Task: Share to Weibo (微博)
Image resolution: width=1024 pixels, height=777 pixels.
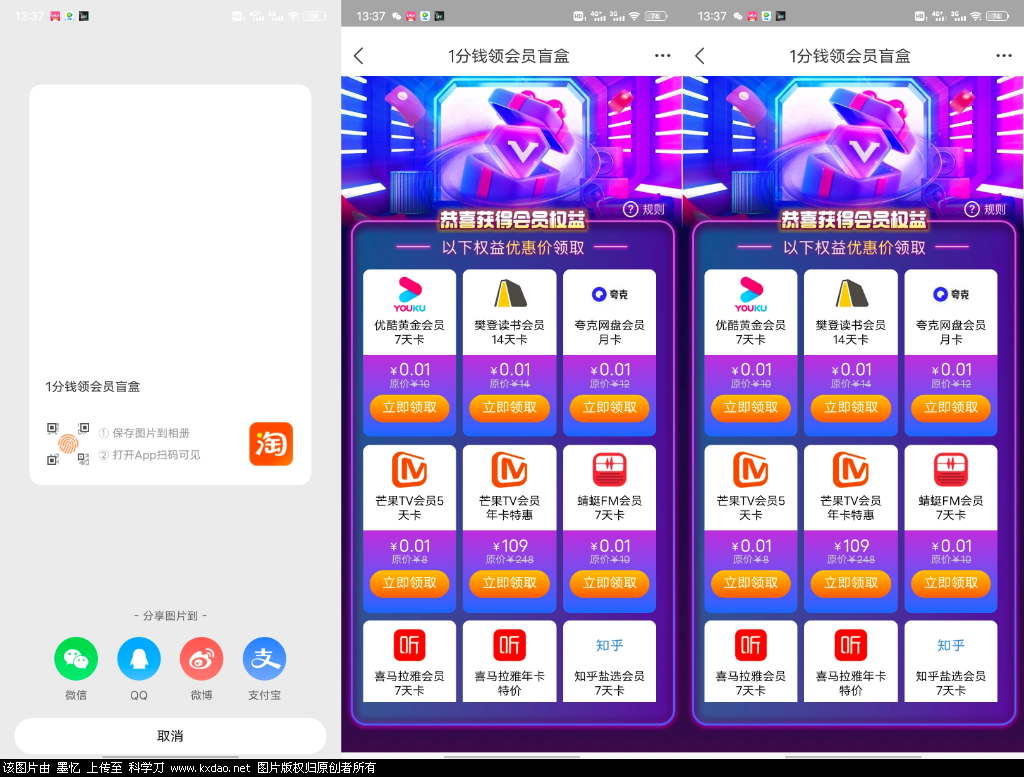Action: pos(201,659)
